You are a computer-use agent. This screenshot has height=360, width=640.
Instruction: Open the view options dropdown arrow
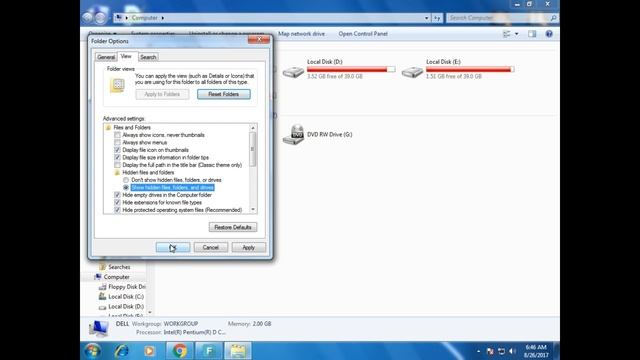tap(516, 34)
